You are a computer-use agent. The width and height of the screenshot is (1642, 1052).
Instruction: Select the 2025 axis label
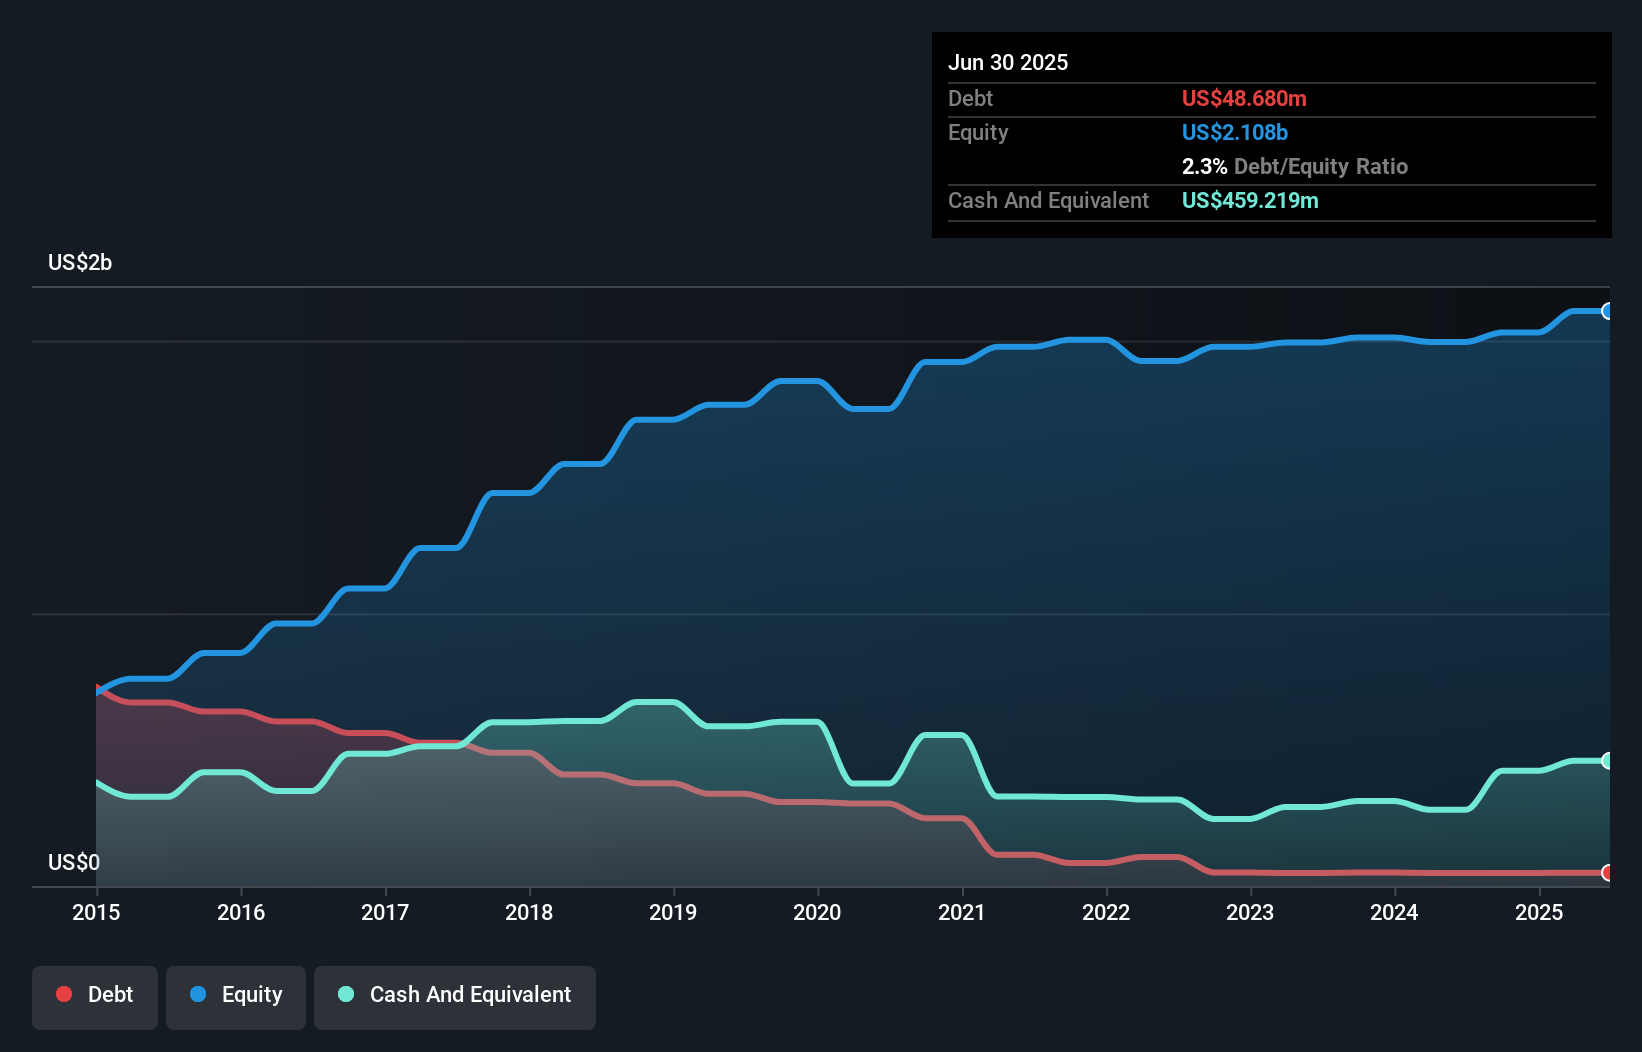click(x=1539, y=912)
